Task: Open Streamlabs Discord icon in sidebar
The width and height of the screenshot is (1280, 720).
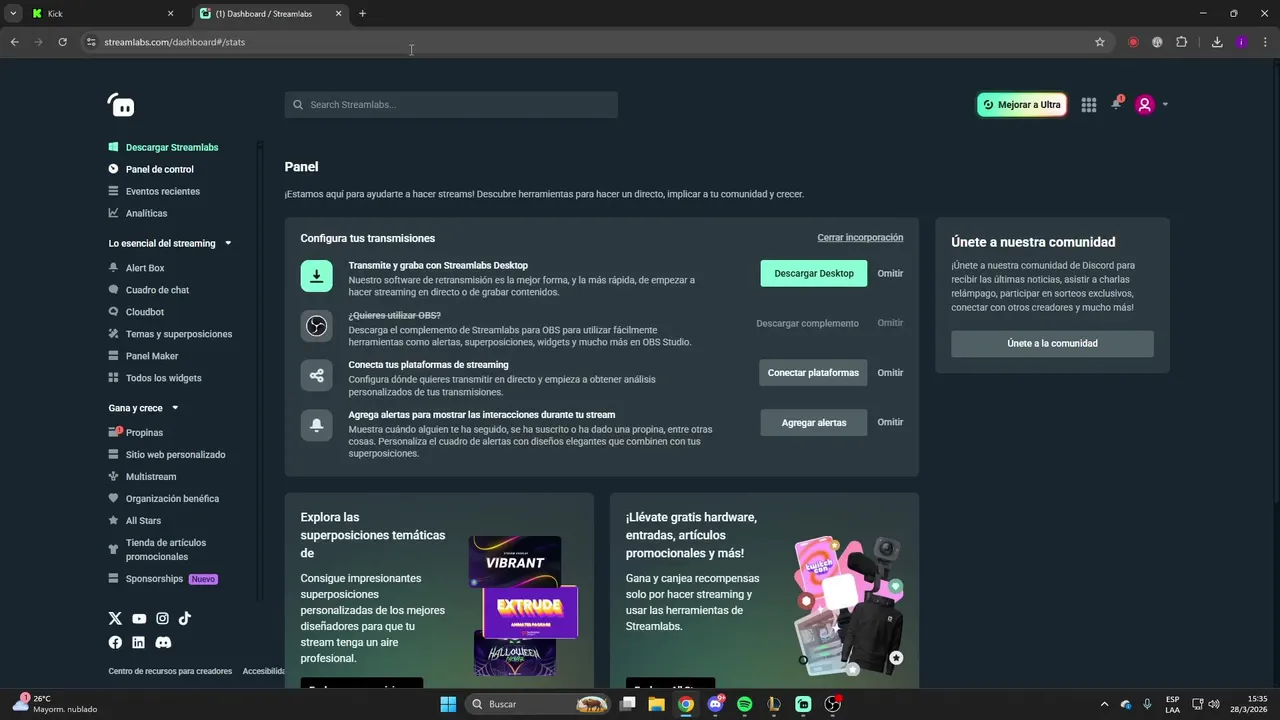Action: (163, 642)
